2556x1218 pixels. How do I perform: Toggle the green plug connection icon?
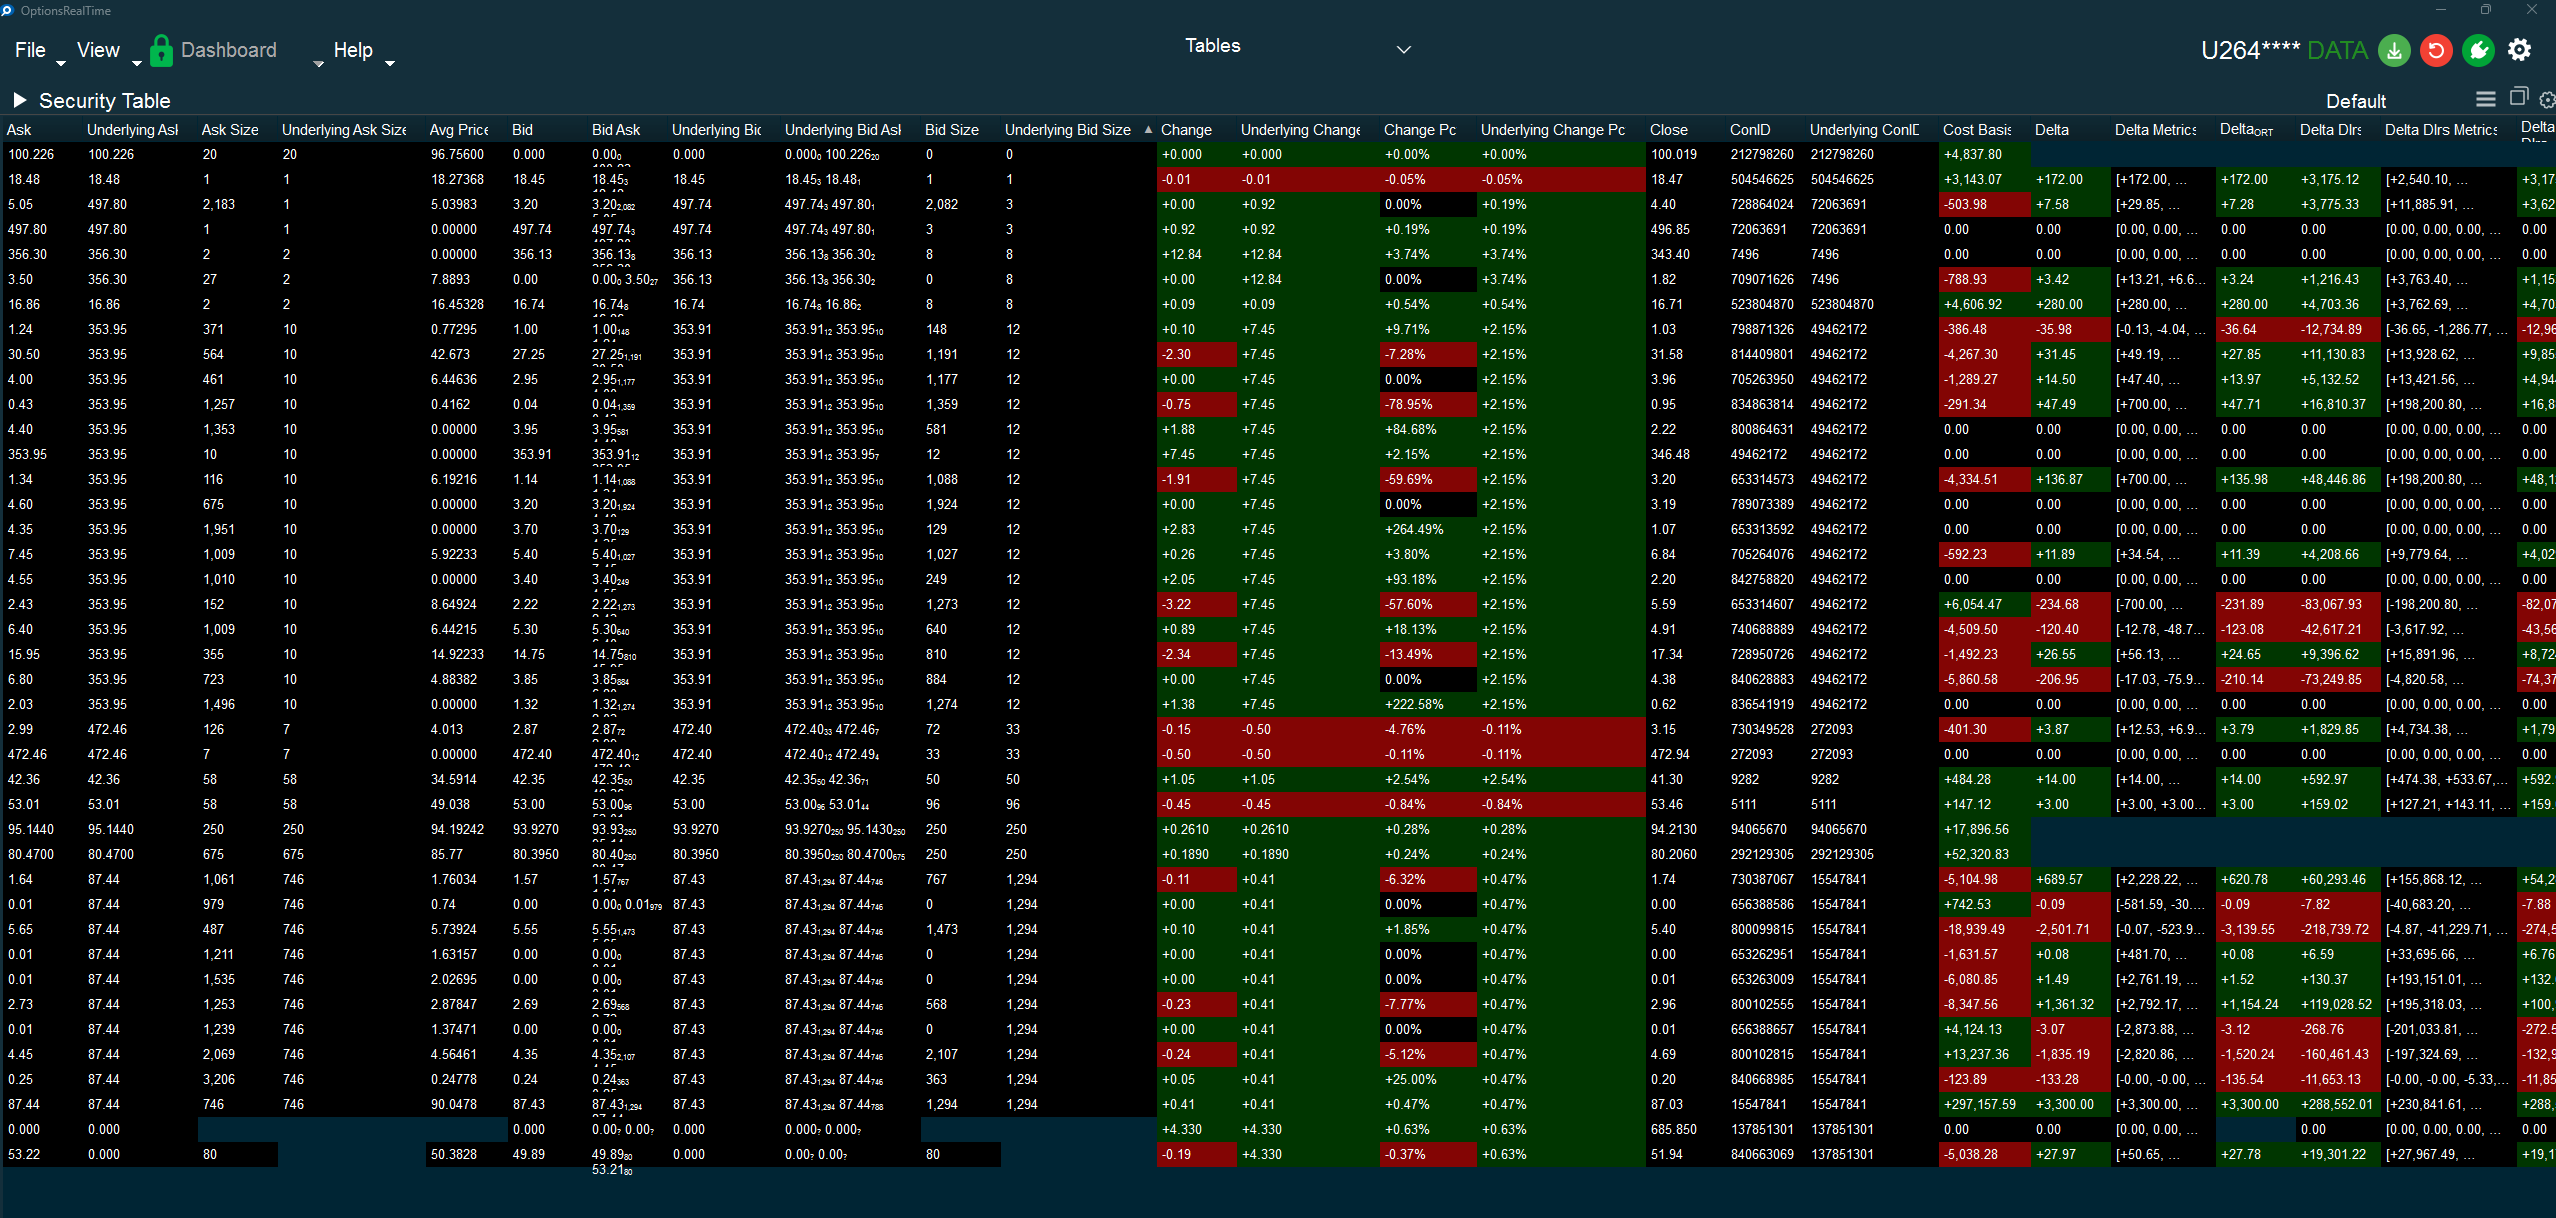click(x=2478, y=50)
